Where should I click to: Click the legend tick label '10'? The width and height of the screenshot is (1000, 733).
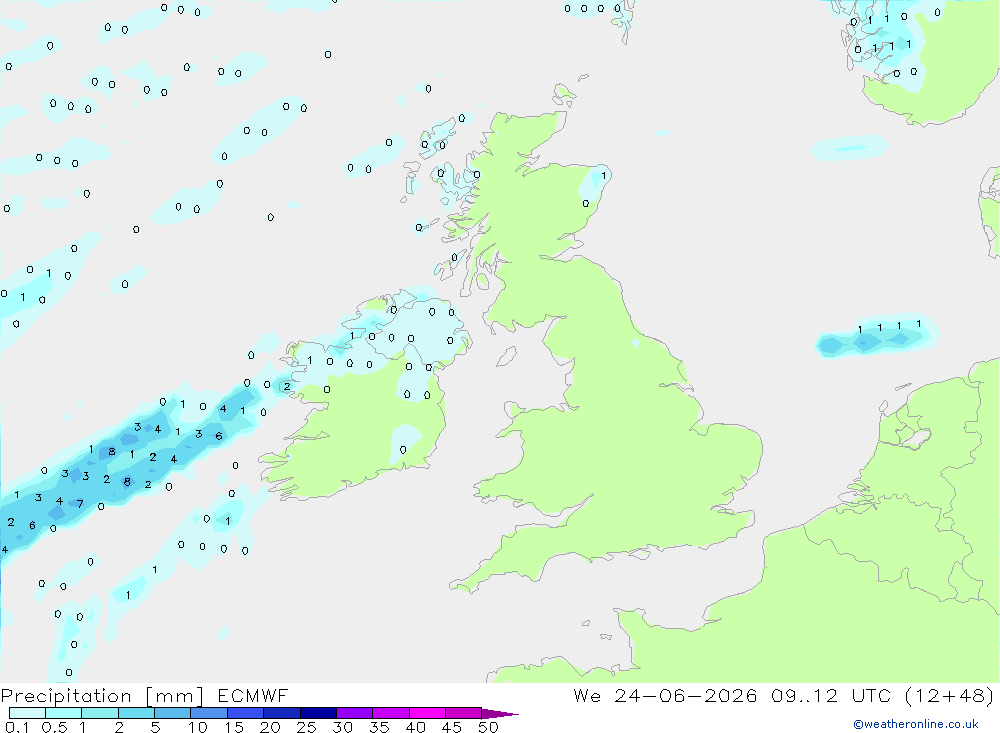(198, 727)
